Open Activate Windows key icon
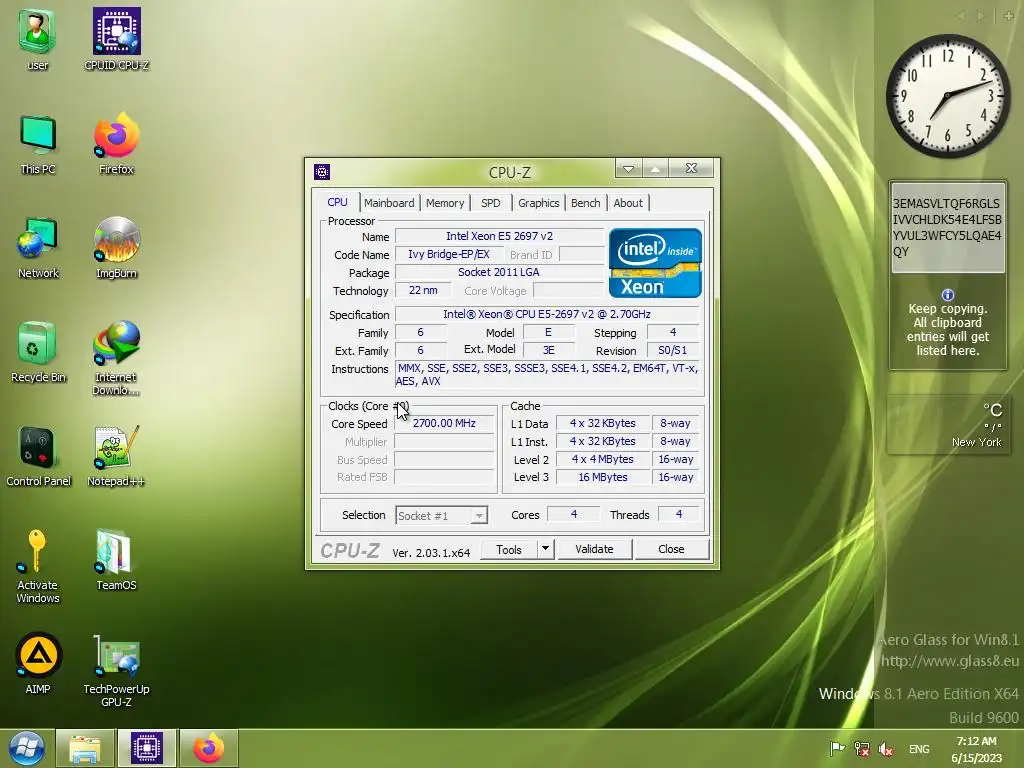This screenshot has width=1024, height=768. (37, 566)
